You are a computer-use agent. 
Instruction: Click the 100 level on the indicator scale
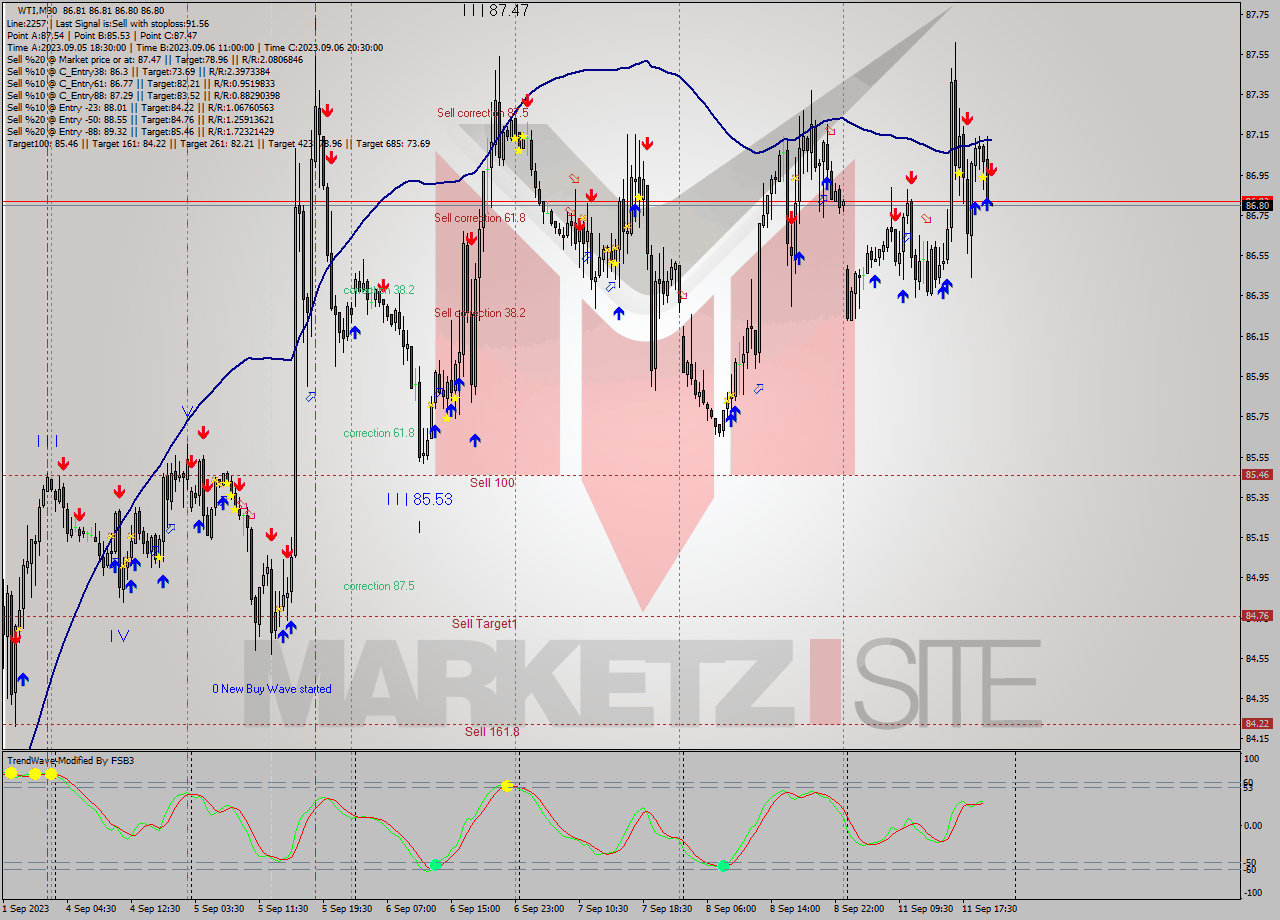(1250, 760)
